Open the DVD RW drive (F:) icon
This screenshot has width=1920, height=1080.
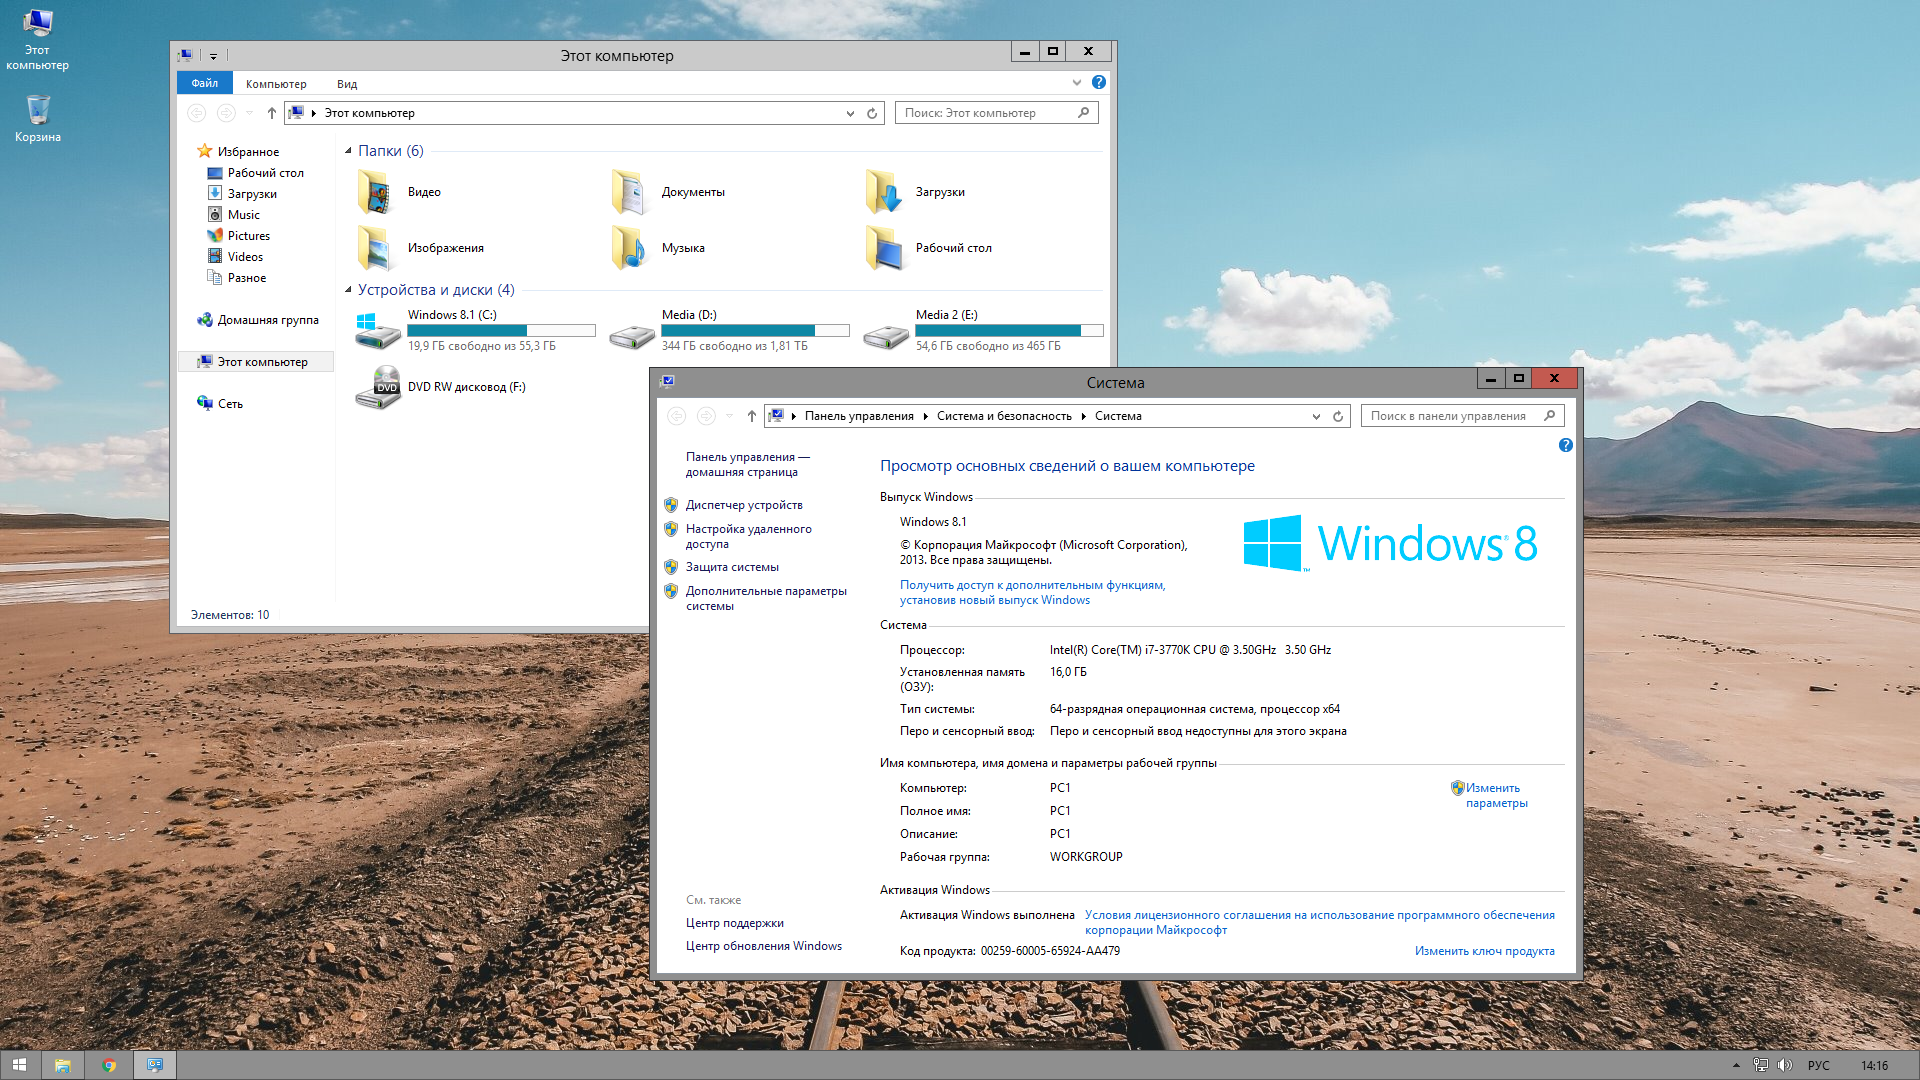coord(378,388)
